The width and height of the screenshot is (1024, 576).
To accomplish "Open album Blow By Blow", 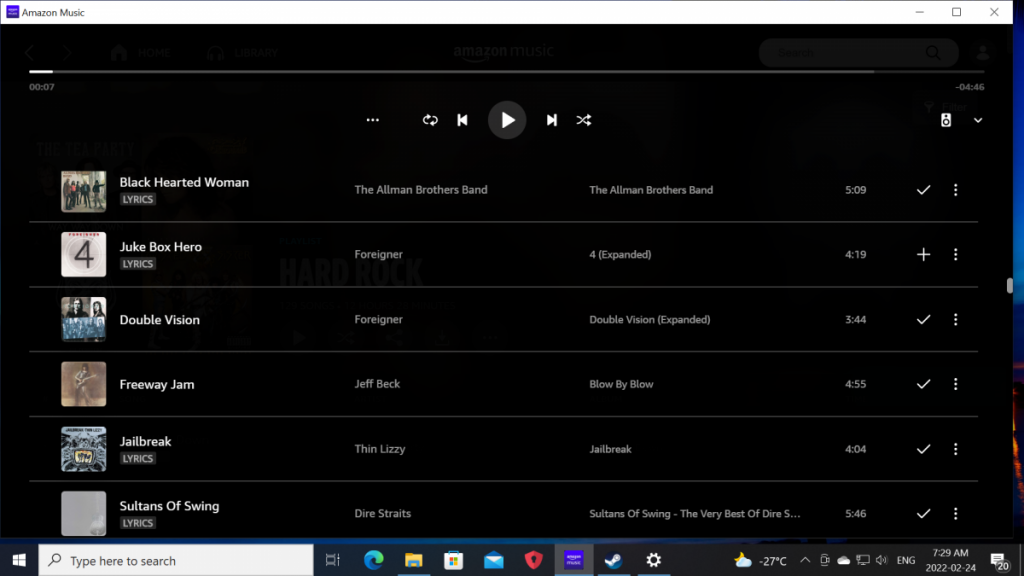I will point(621,384).
